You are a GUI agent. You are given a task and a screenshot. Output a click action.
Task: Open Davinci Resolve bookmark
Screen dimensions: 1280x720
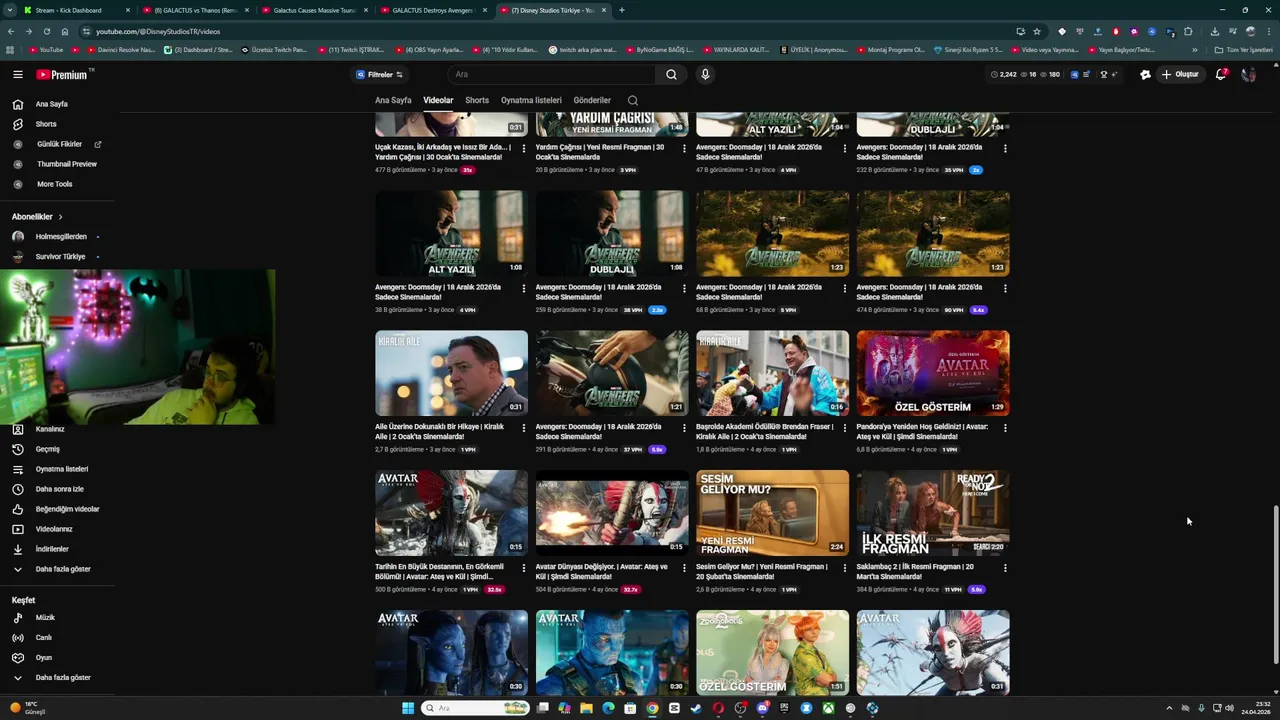(121, 49)
